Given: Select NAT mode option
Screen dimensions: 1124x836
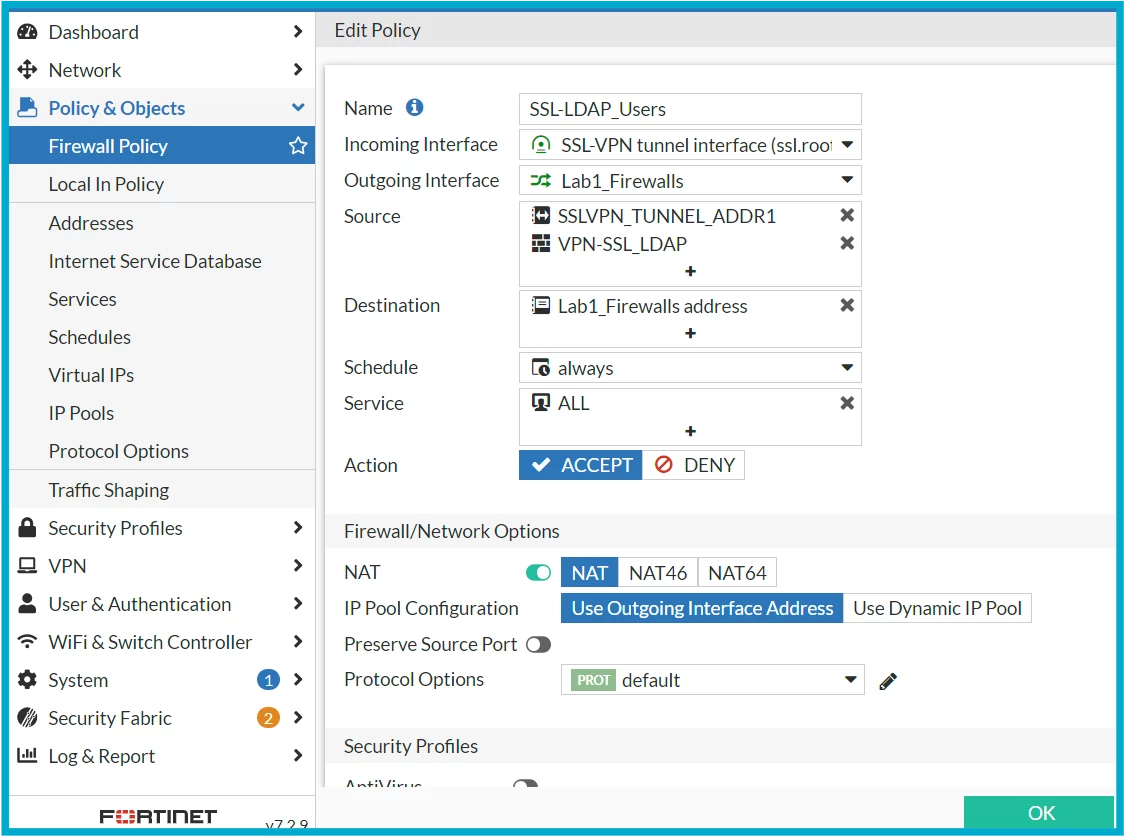Looking at the screenshot, I should tap(589, 573).
